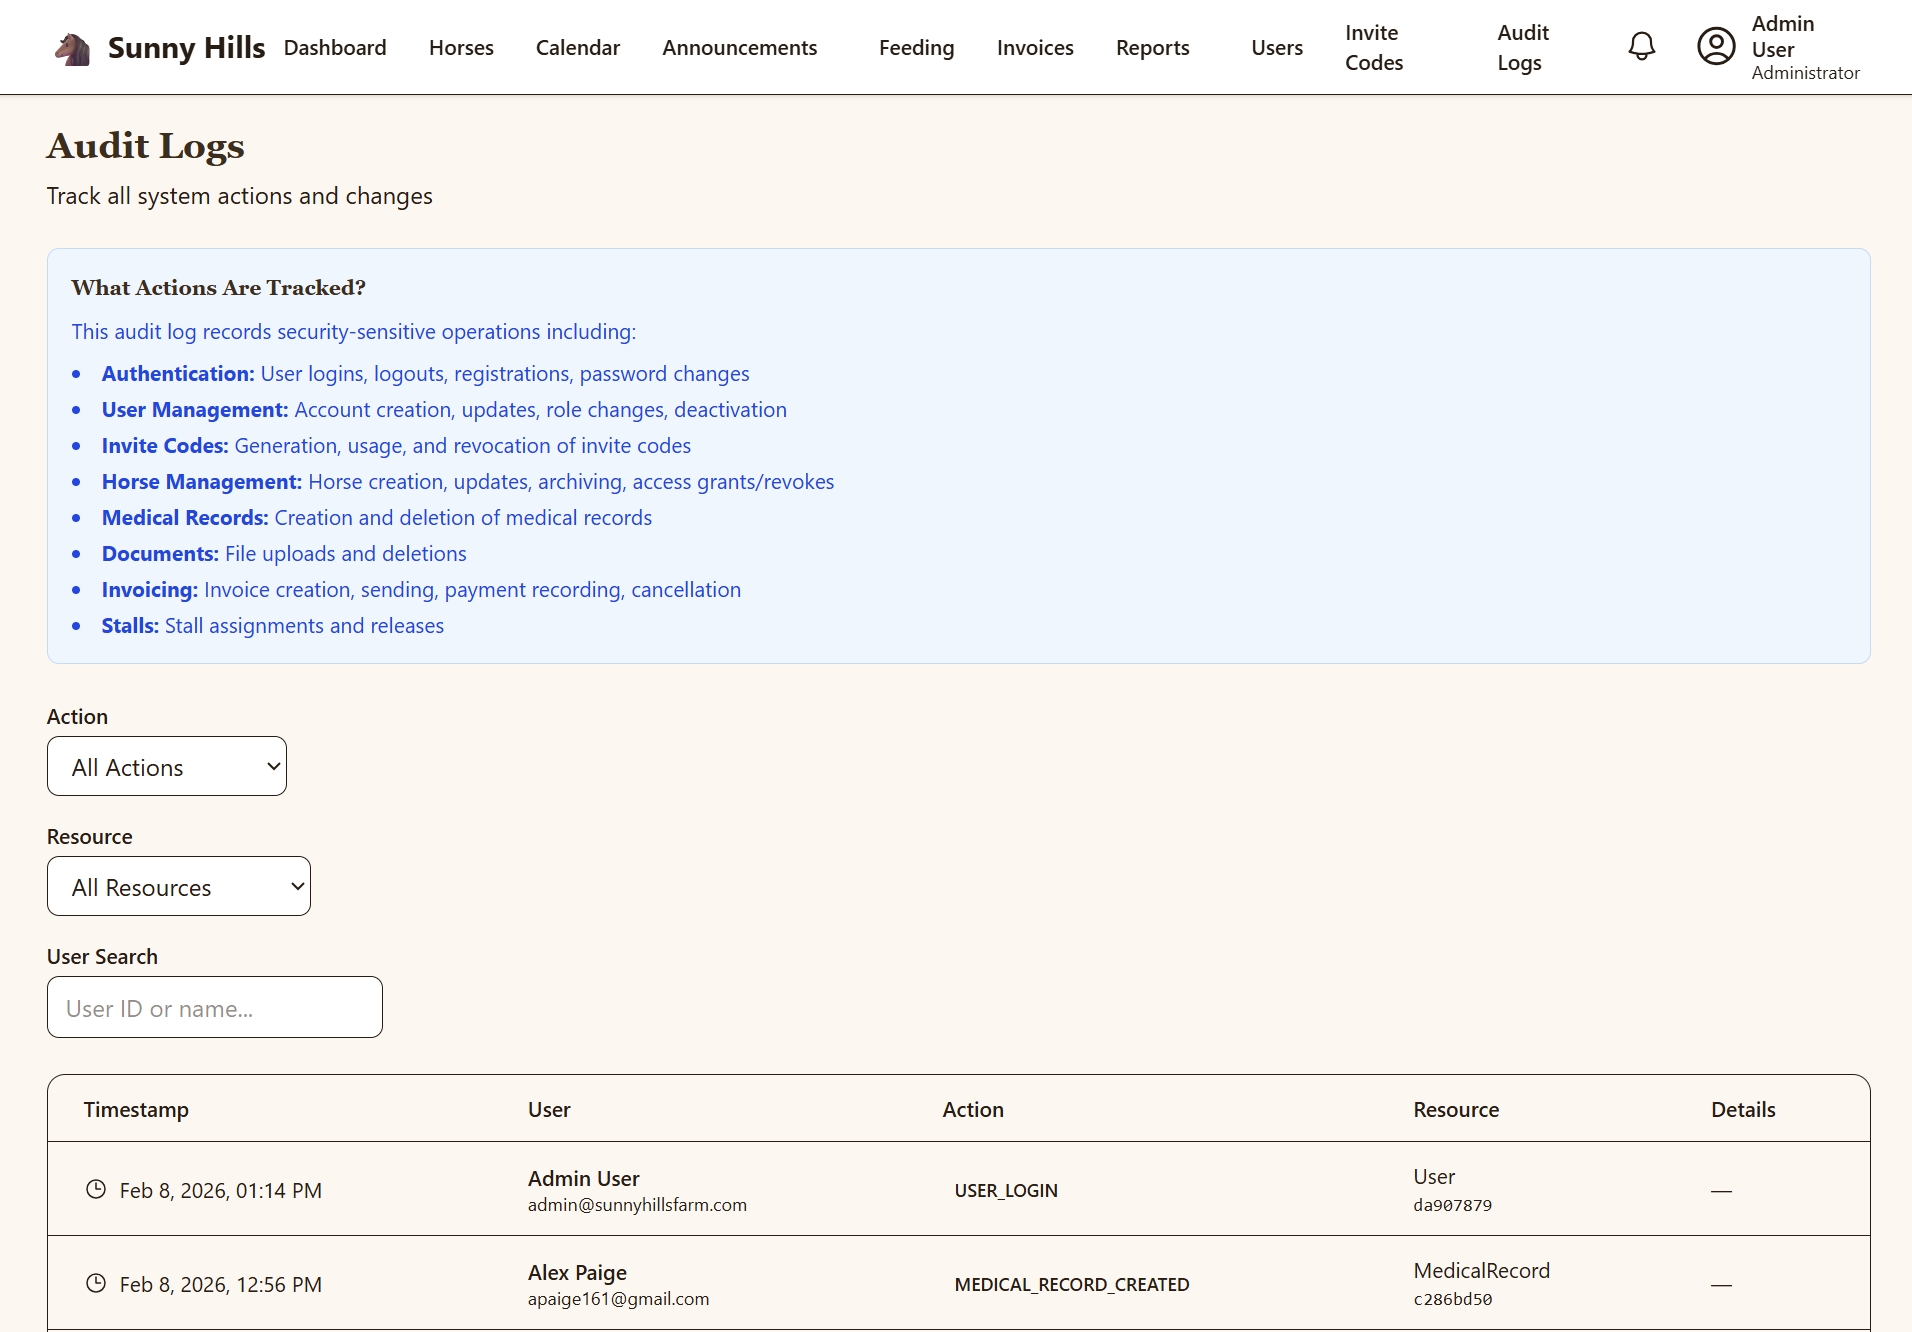The height and width of the screenshot is (1332, 1912).
Task: Select the Audit Logs nav item
Action: click(x=1523, y=47)
